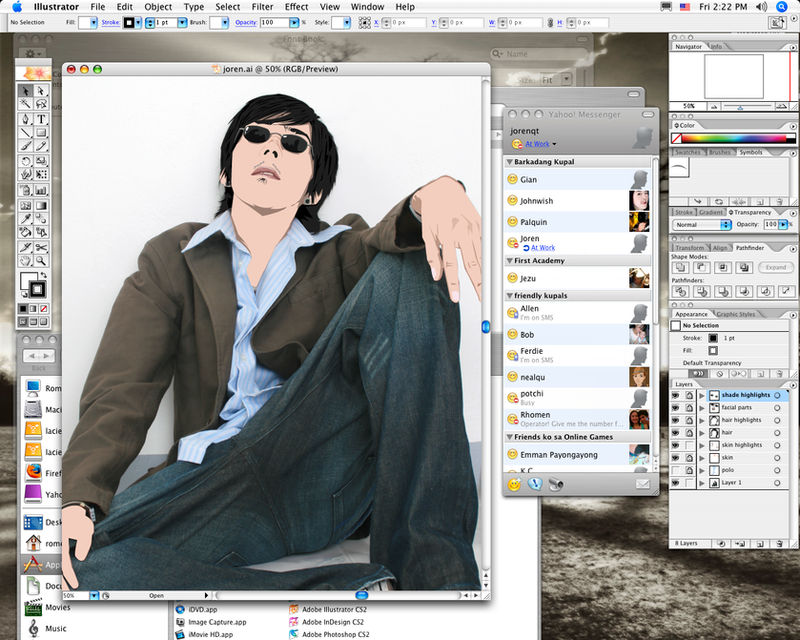Lock the skin highlights layer

tap(689, 445)
